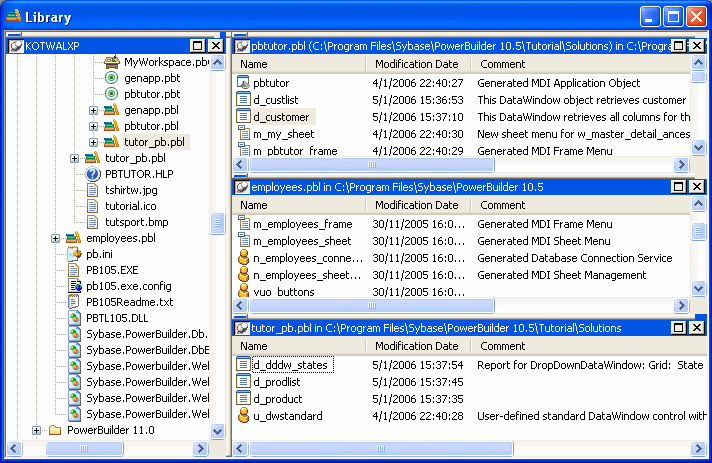Click the PB105.EXE file icon
The image size is (712, 463).
[x=74, y=270]
